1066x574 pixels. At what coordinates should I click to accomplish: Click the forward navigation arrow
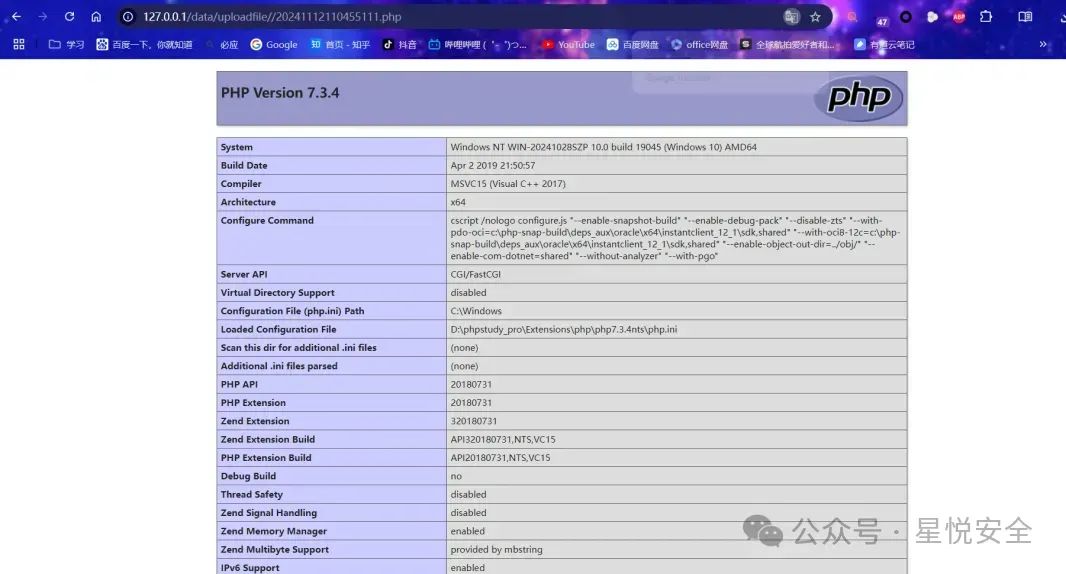43,16
